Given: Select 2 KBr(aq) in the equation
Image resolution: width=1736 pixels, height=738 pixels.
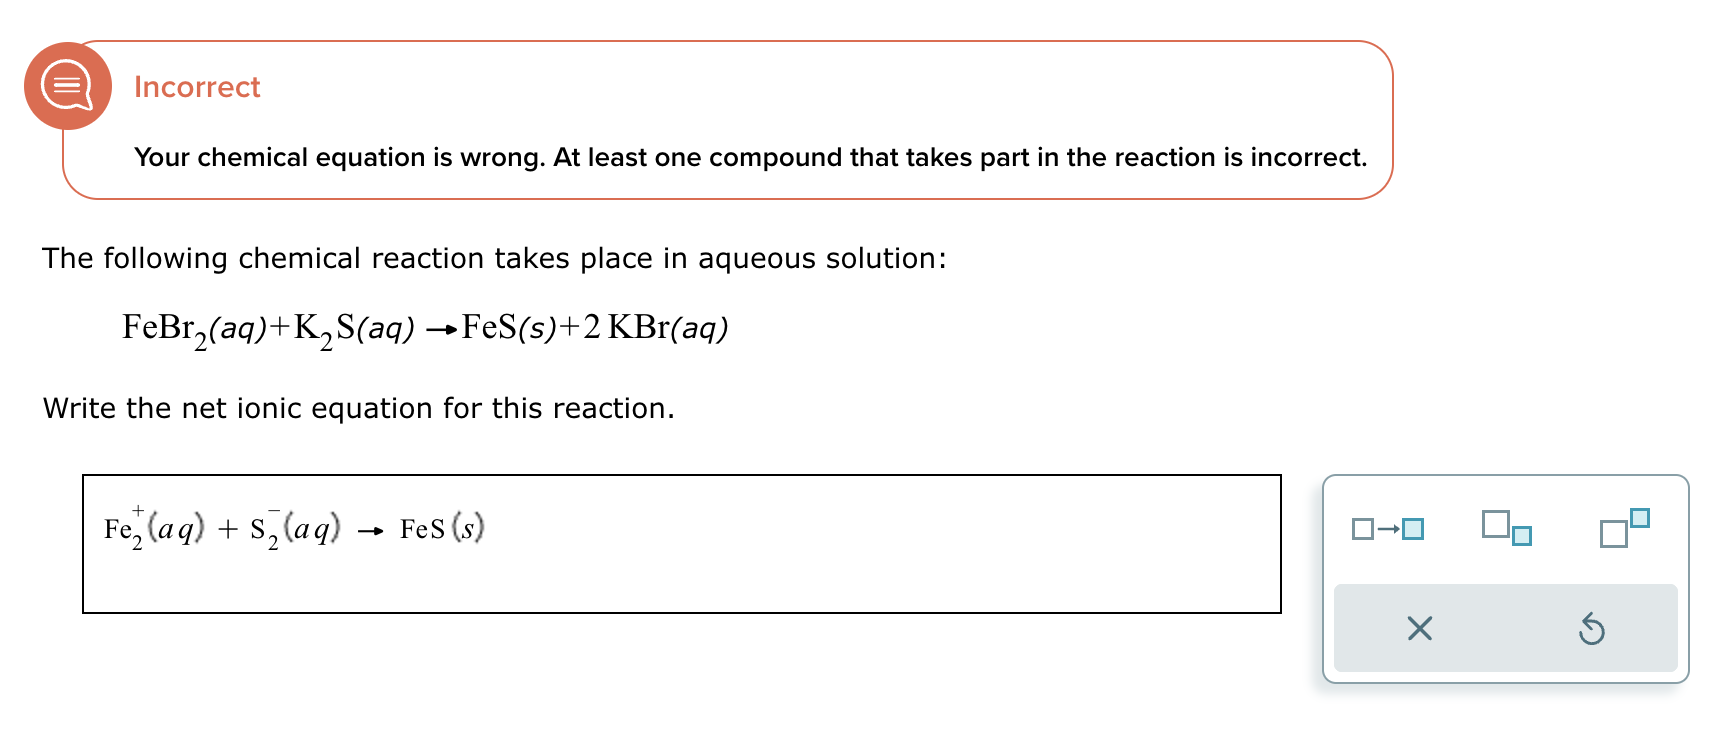Looking at the screenshot, I should (x=657, y=327).
